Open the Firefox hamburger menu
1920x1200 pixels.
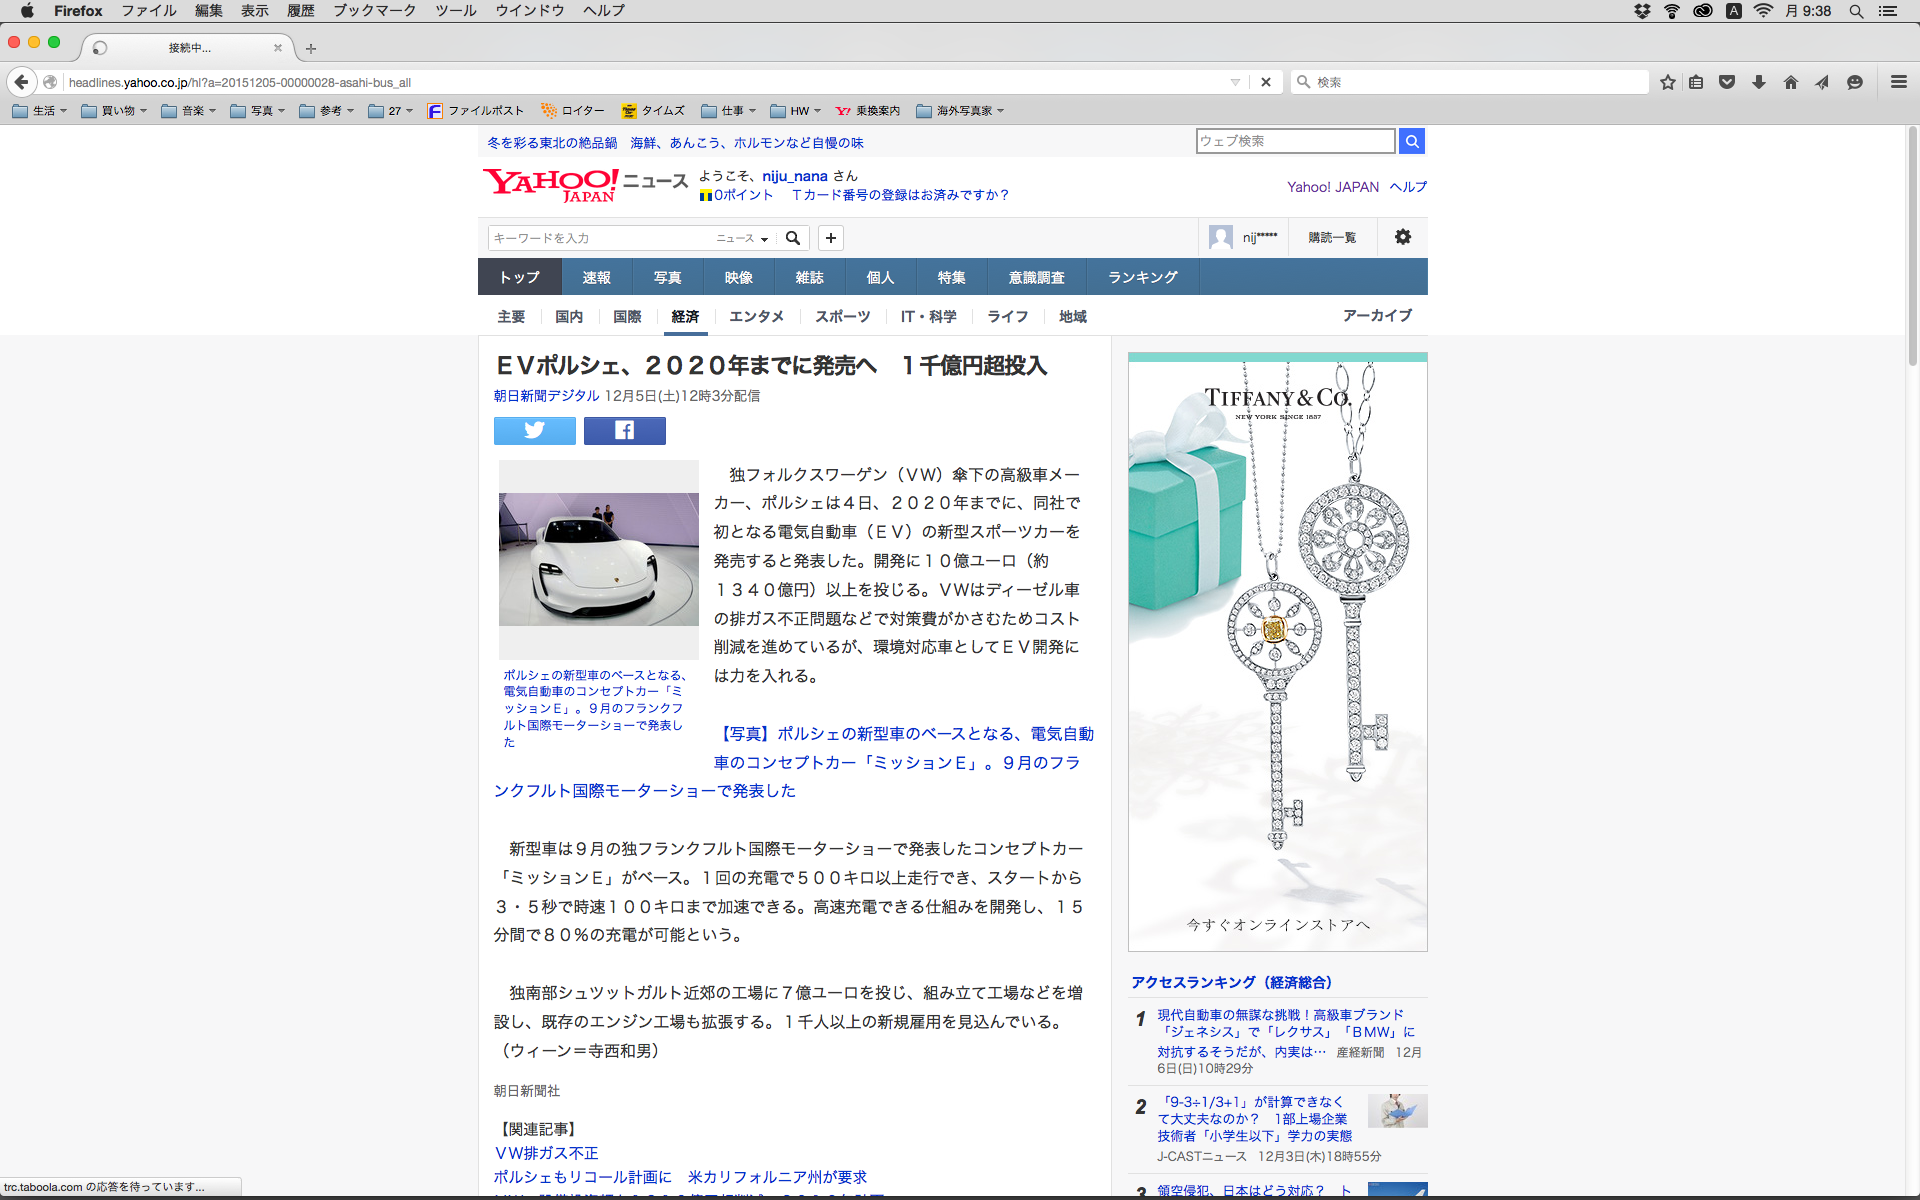(x=1898, y=82)
